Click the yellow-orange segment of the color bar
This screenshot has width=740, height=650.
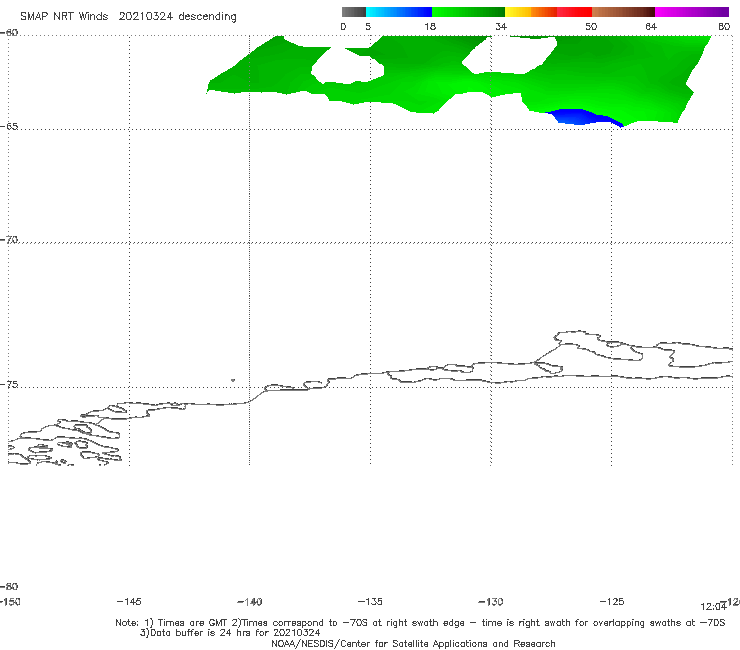coord(531,12)
